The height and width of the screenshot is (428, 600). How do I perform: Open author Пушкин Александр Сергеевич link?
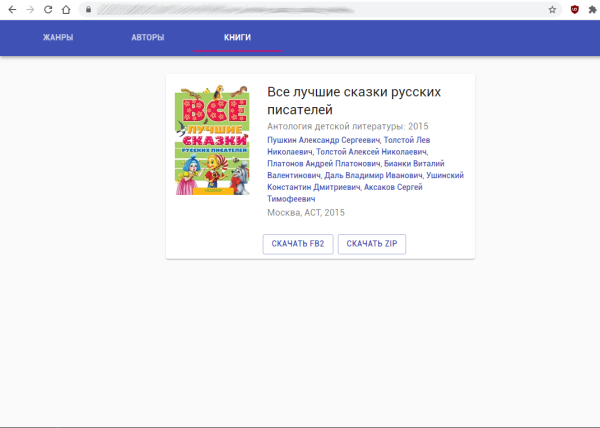tap(323, 140)
